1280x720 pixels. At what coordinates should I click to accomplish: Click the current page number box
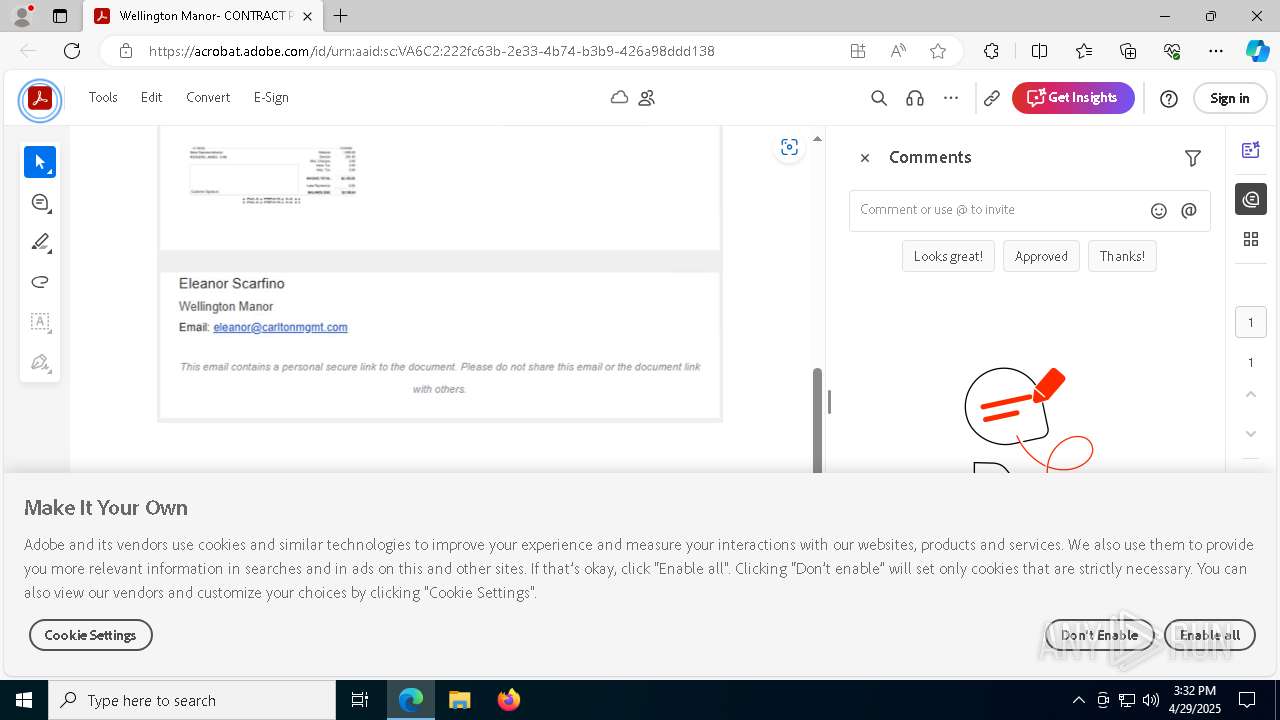tap(1251, 322)
